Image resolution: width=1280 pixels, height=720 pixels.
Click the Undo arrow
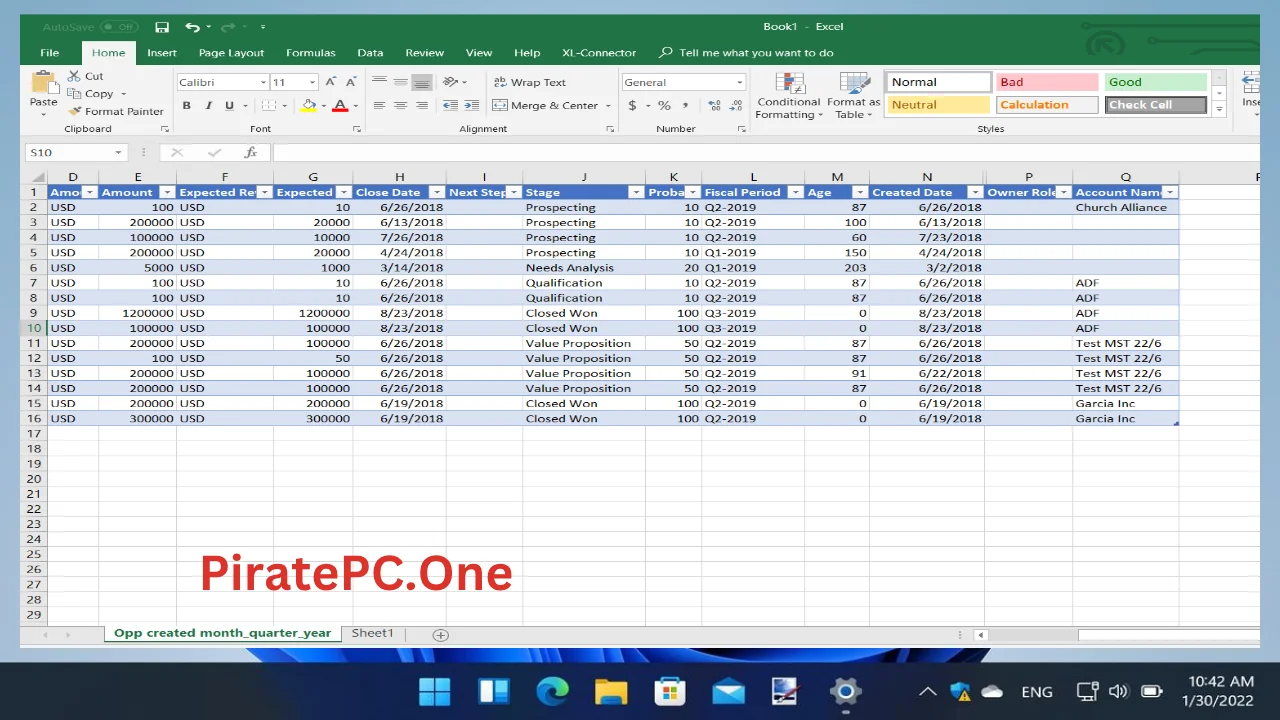(x=192, y=27)
